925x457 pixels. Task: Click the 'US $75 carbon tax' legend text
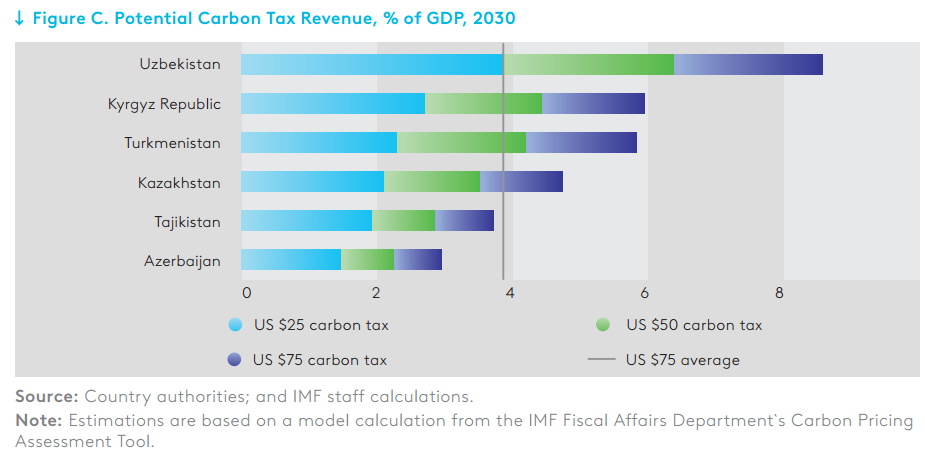[x=320, y=360]
